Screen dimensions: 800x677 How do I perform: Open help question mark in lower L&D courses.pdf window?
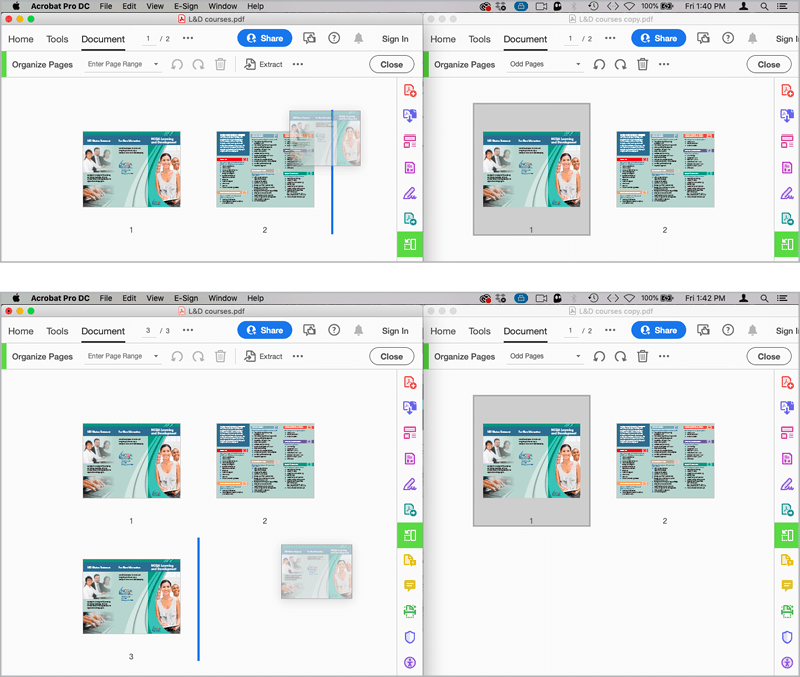click(x=334, y=330)
